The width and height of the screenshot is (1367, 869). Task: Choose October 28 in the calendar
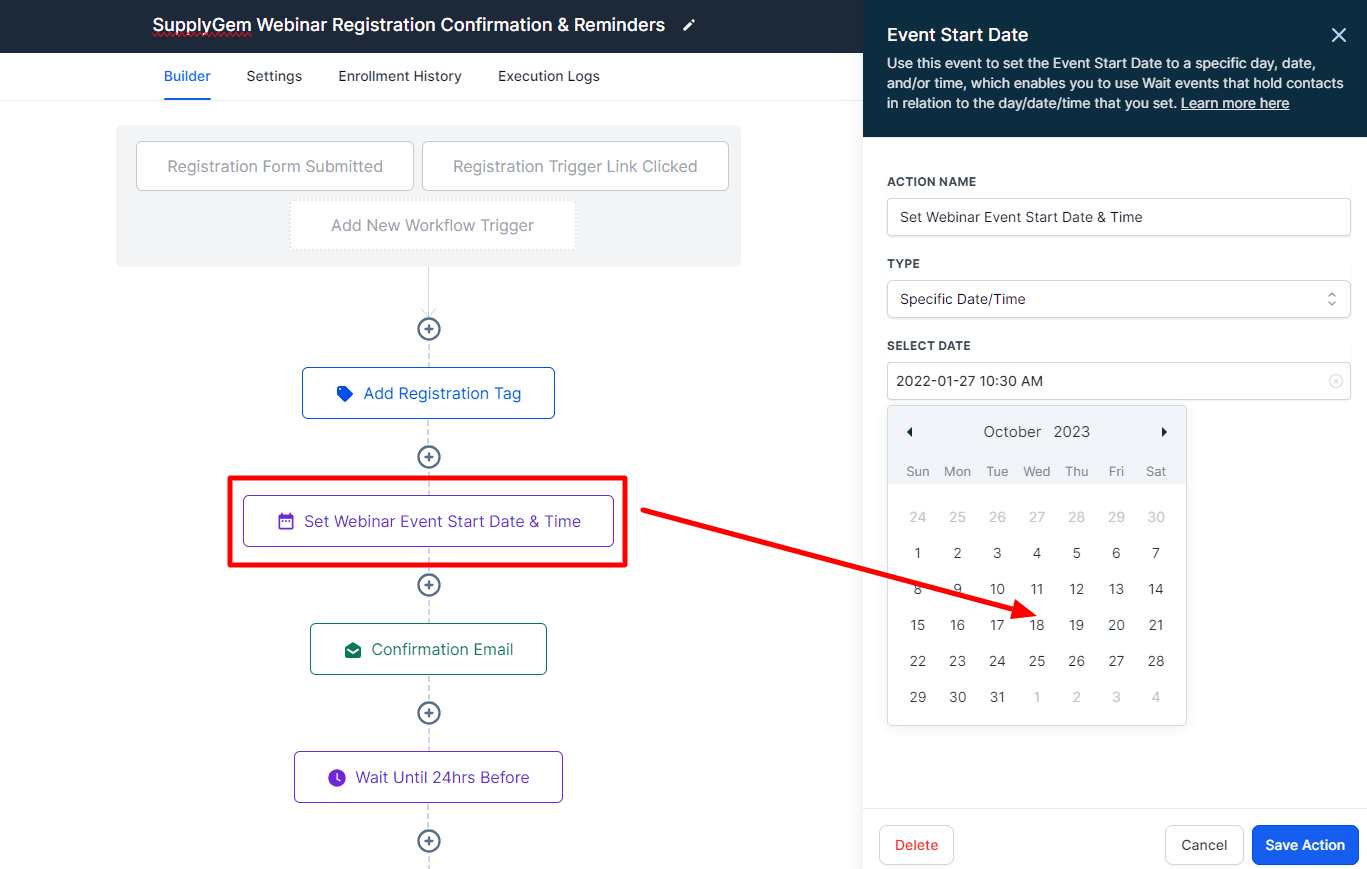point(1156,661)
